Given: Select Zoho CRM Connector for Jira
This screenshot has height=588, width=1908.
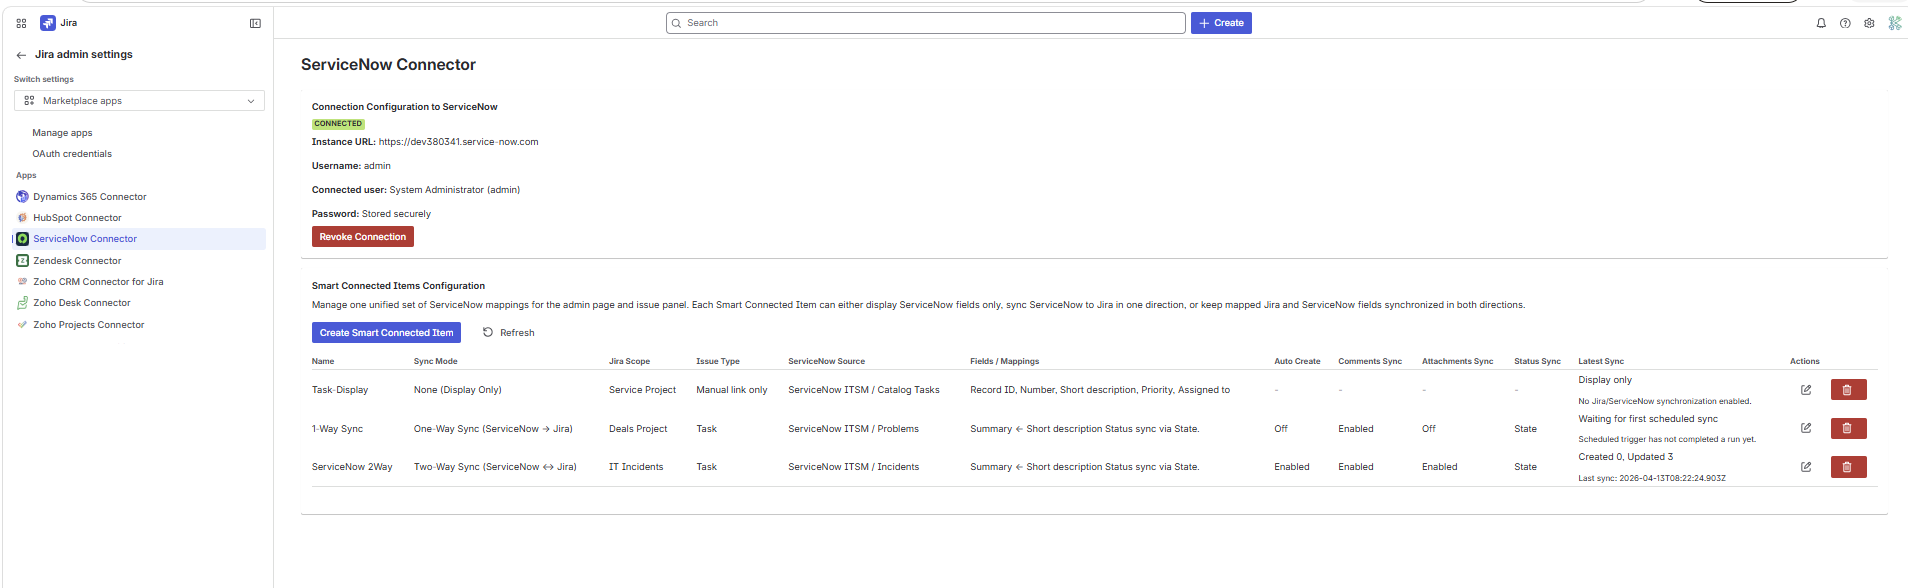Looking at the screenshot, I should pos(98,282).
